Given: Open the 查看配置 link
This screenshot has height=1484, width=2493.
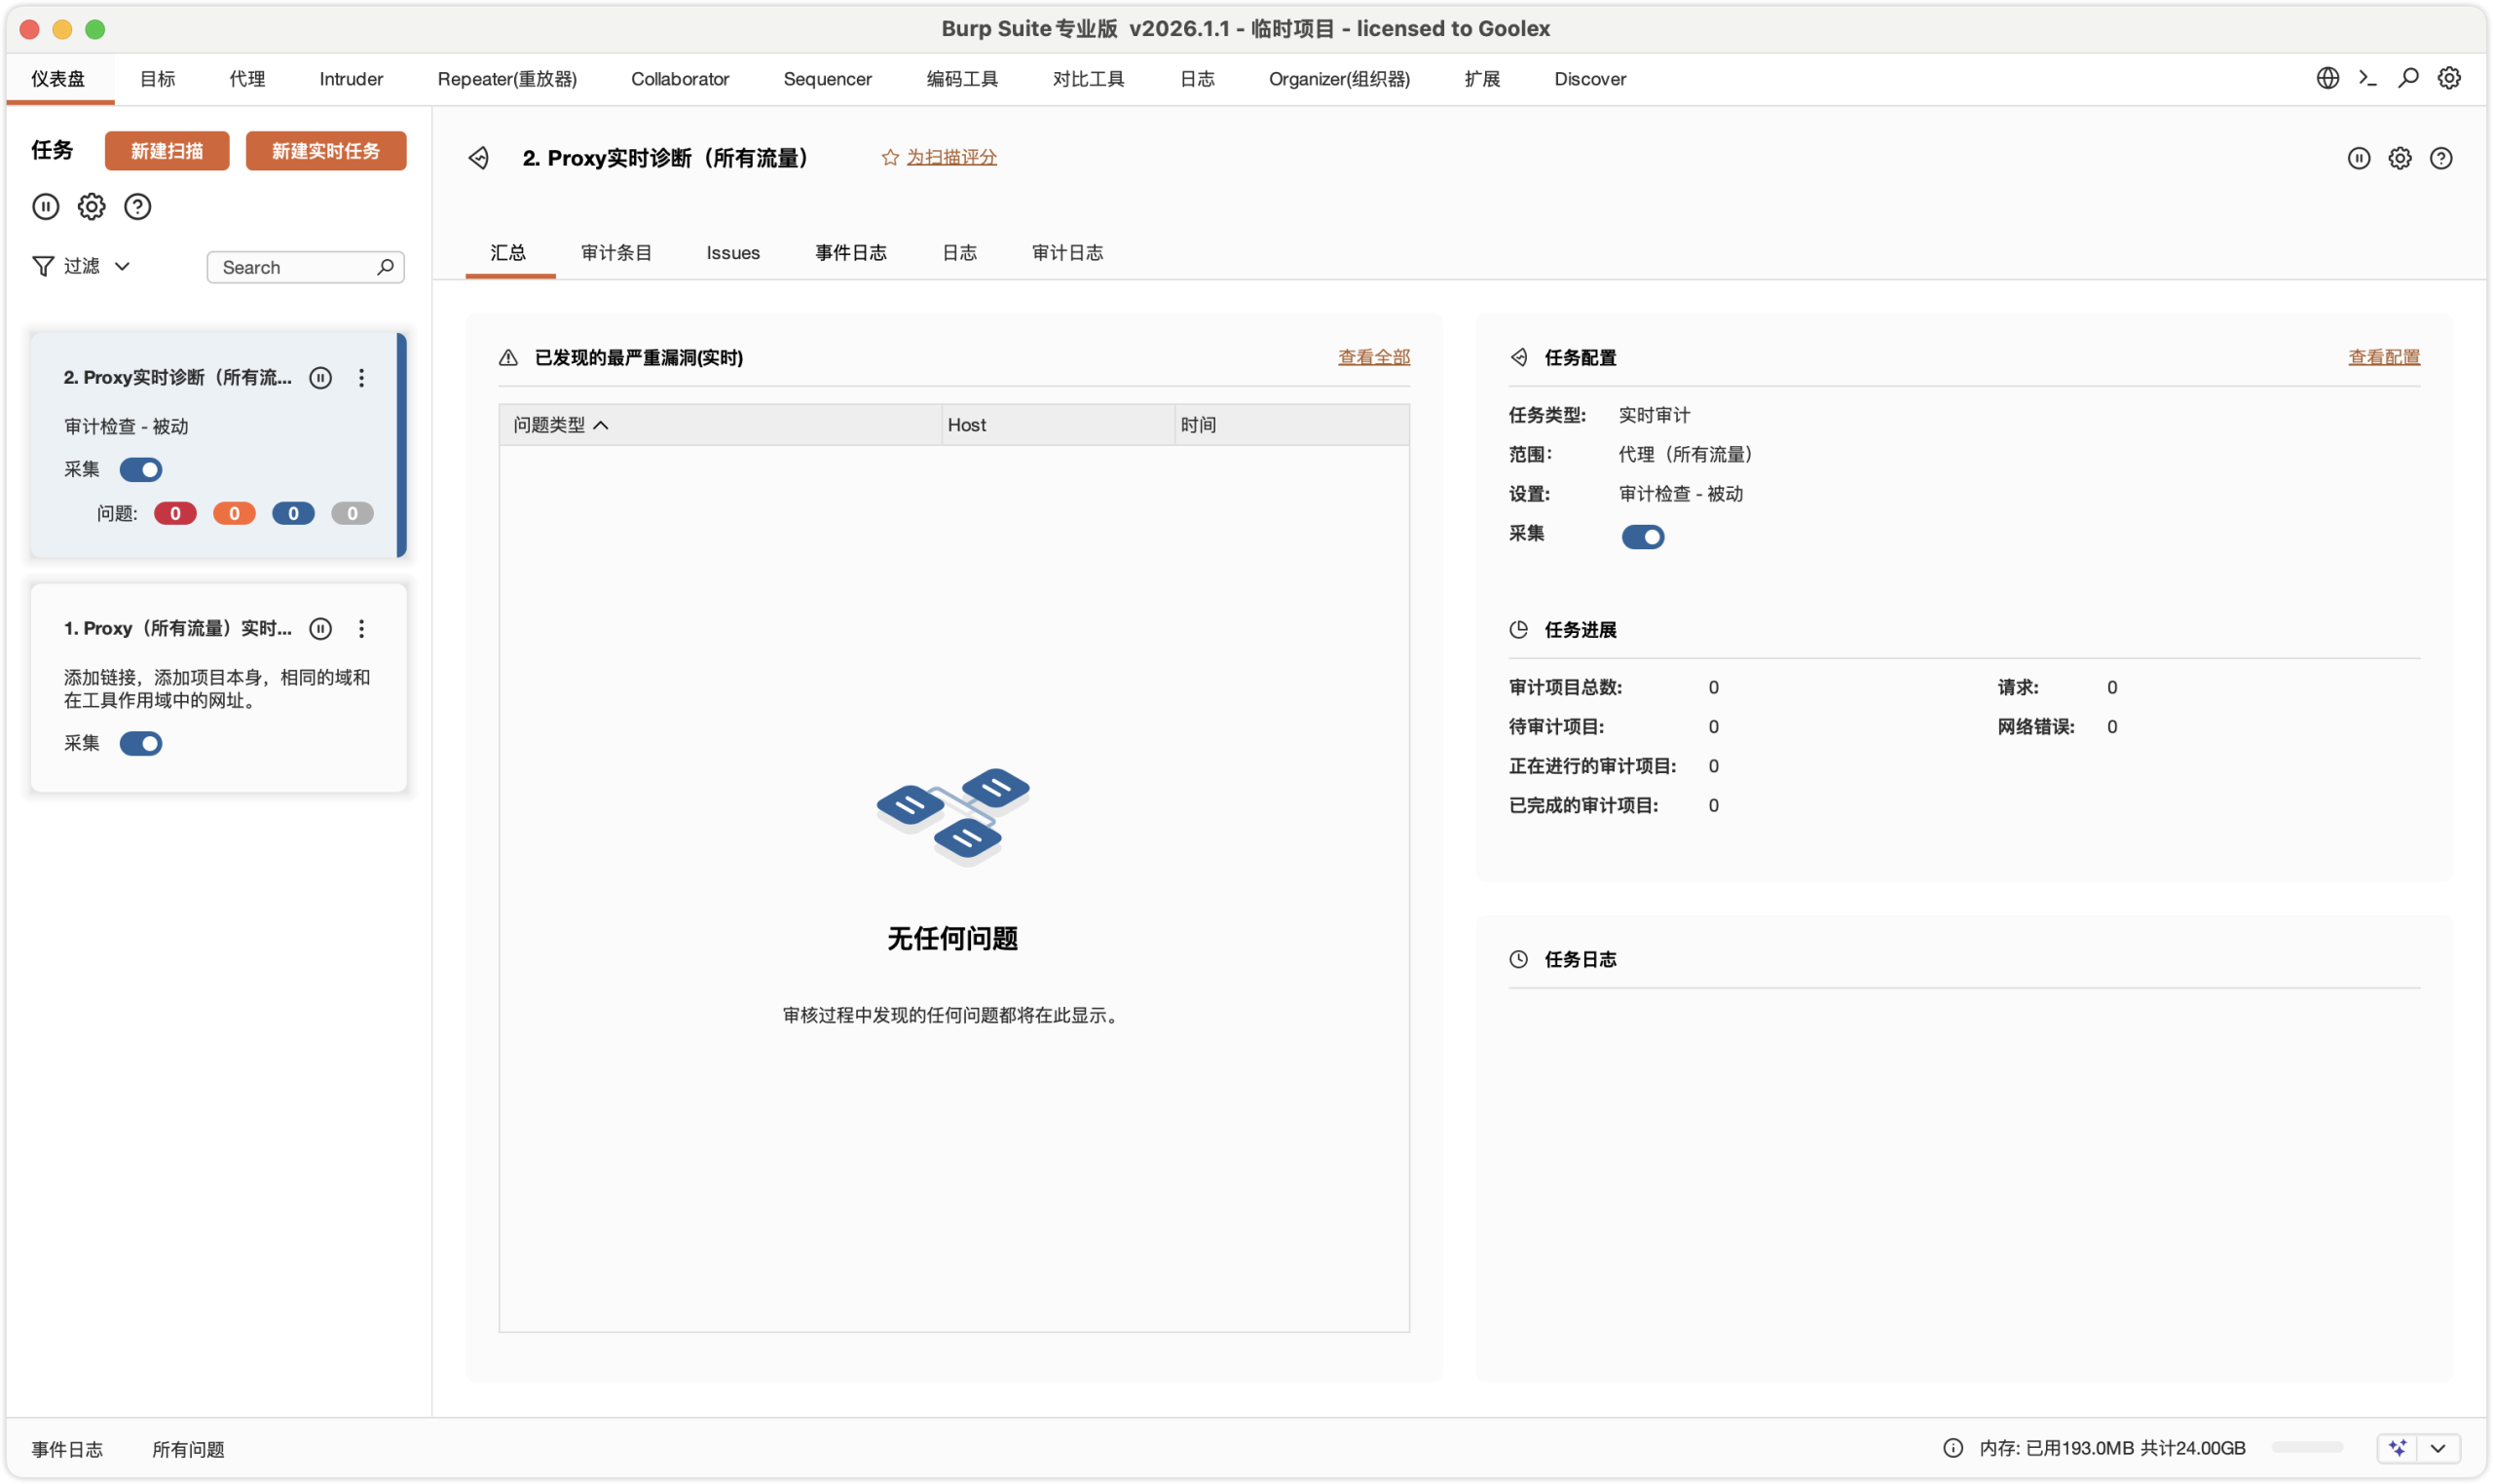Looking at the screenshot, I should pos(2384,357).
